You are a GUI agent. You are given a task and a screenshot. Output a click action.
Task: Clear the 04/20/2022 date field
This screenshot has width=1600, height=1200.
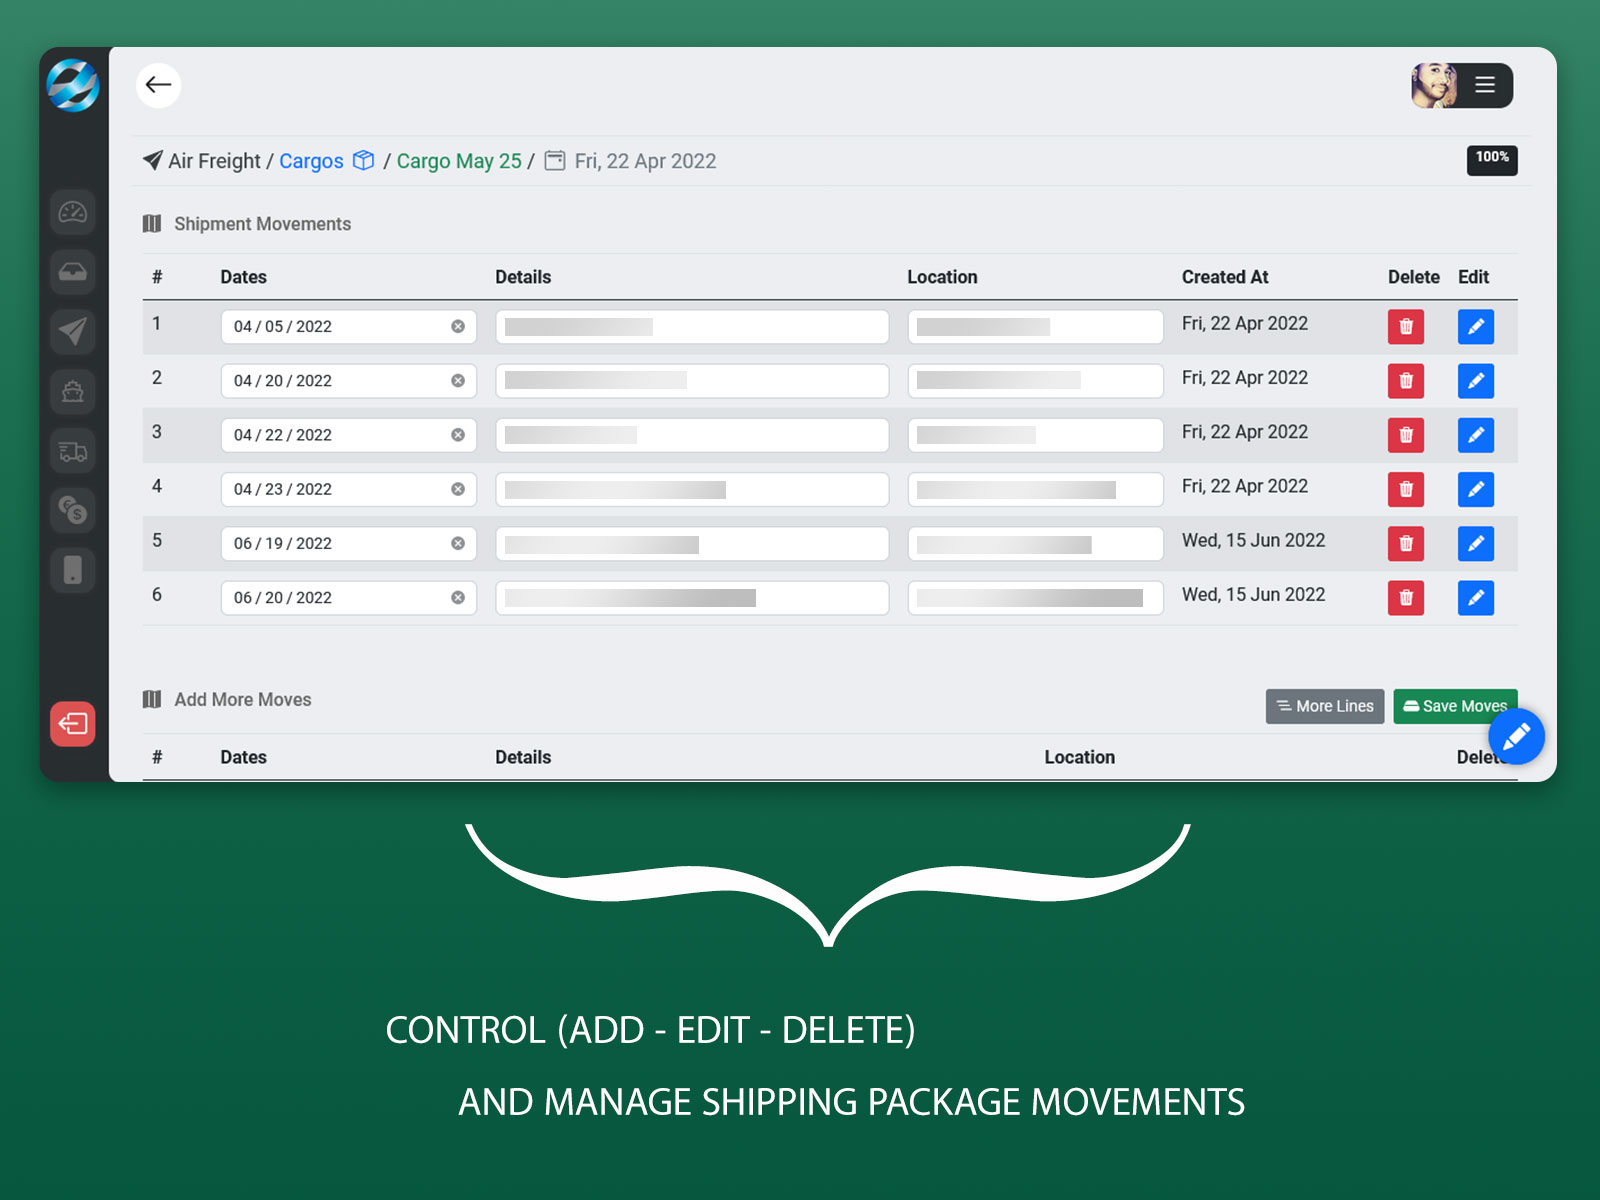[x=458, y=381]
